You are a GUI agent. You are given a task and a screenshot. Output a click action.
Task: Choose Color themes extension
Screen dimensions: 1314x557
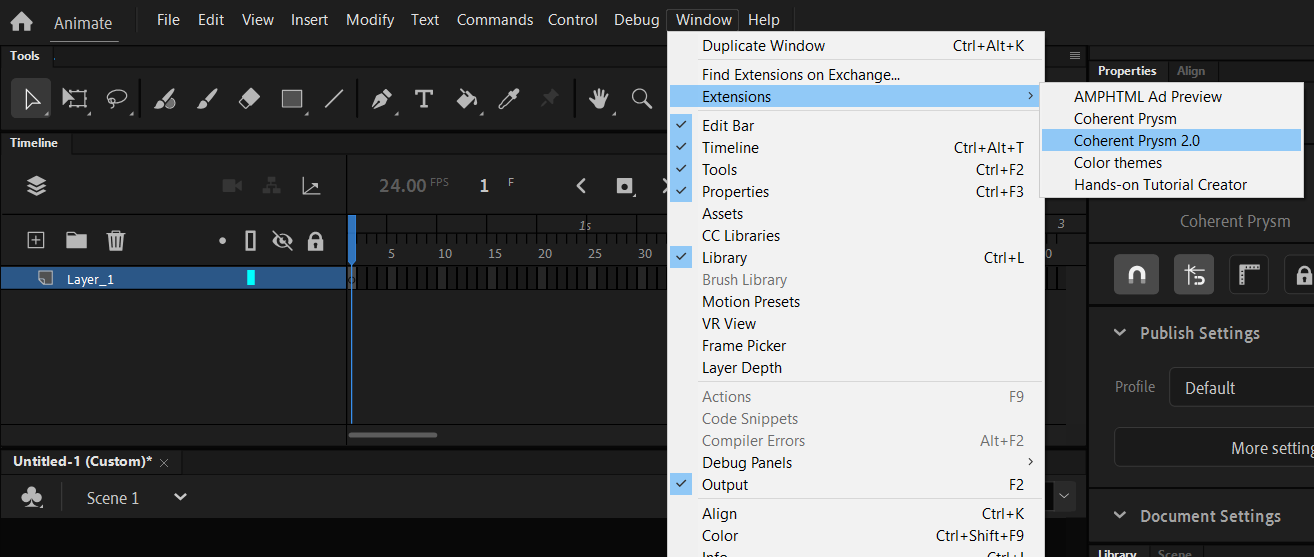(x=1171, y=163)
